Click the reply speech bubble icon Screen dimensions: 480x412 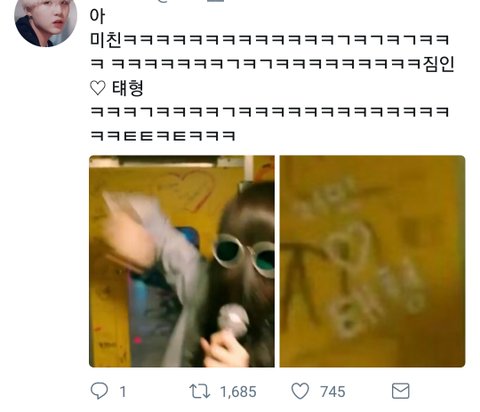point(99,391)
